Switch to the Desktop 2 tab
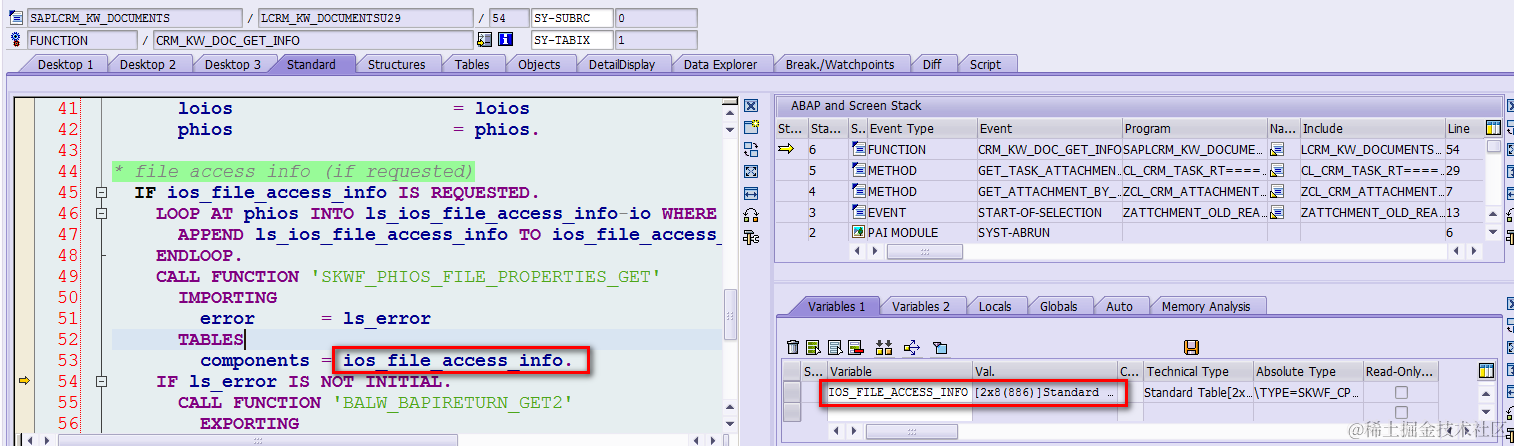 [x=148, y=64]
